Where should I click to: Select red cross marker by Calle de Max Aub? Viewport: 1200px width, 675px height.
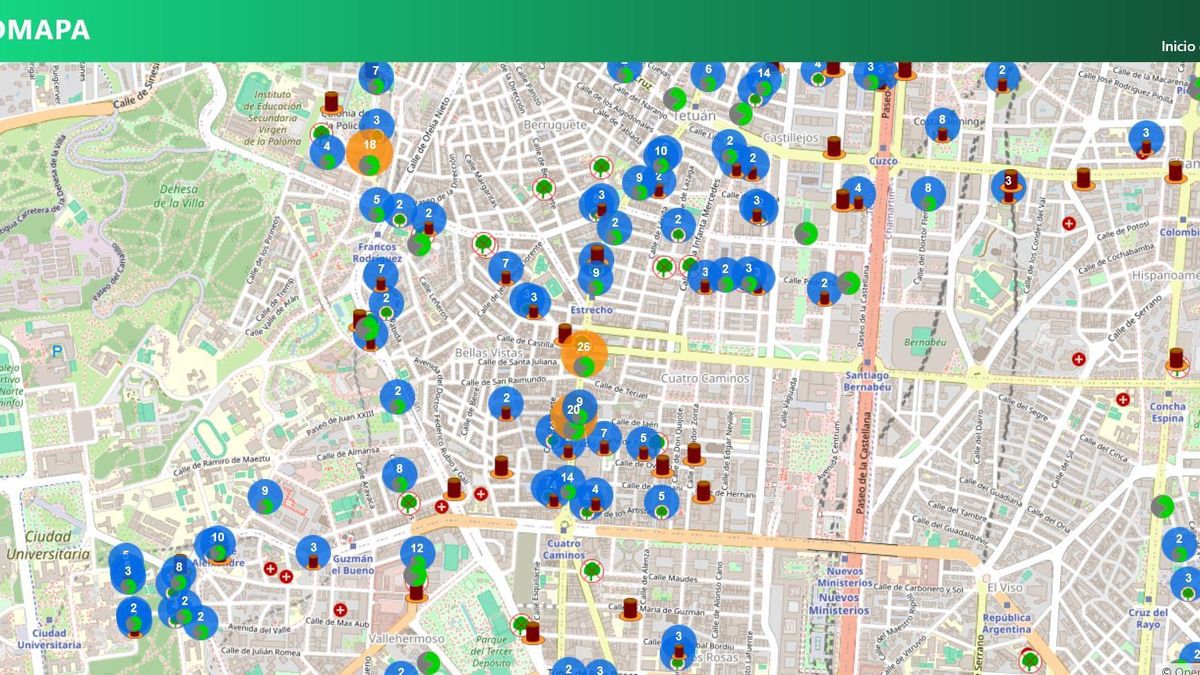[x=340, y=609]
